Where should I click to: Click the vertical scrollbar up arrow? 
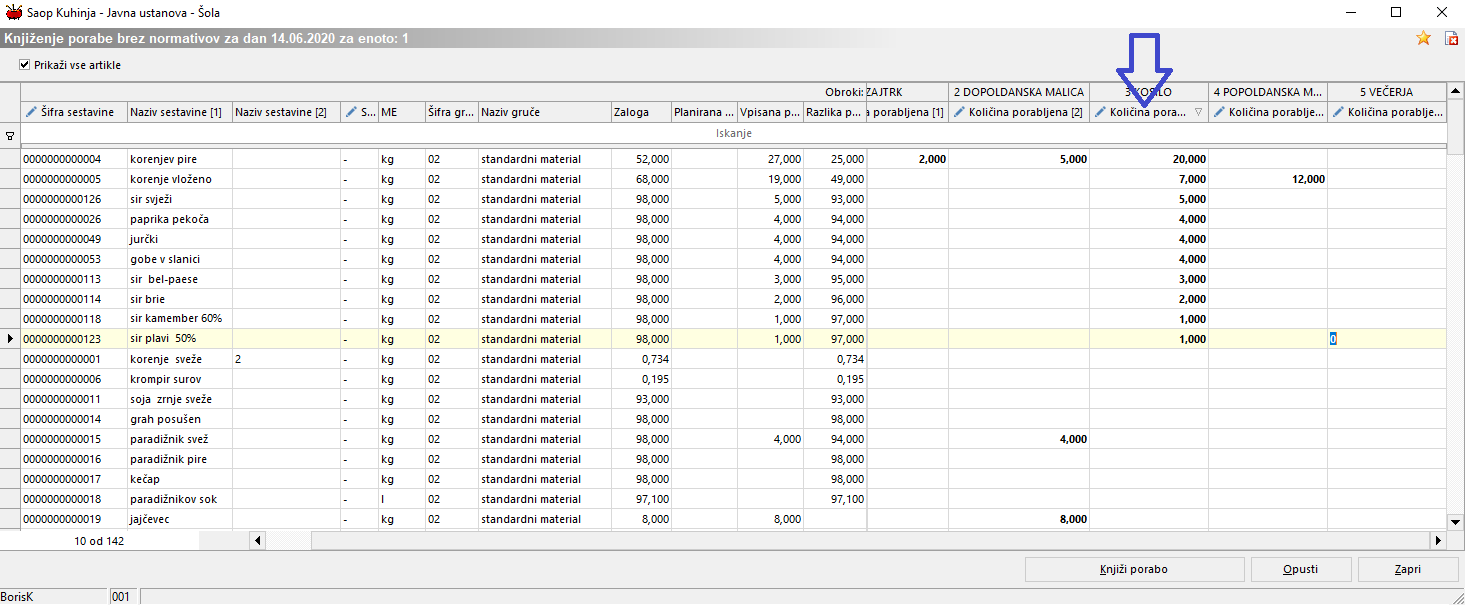(1456, 92)
